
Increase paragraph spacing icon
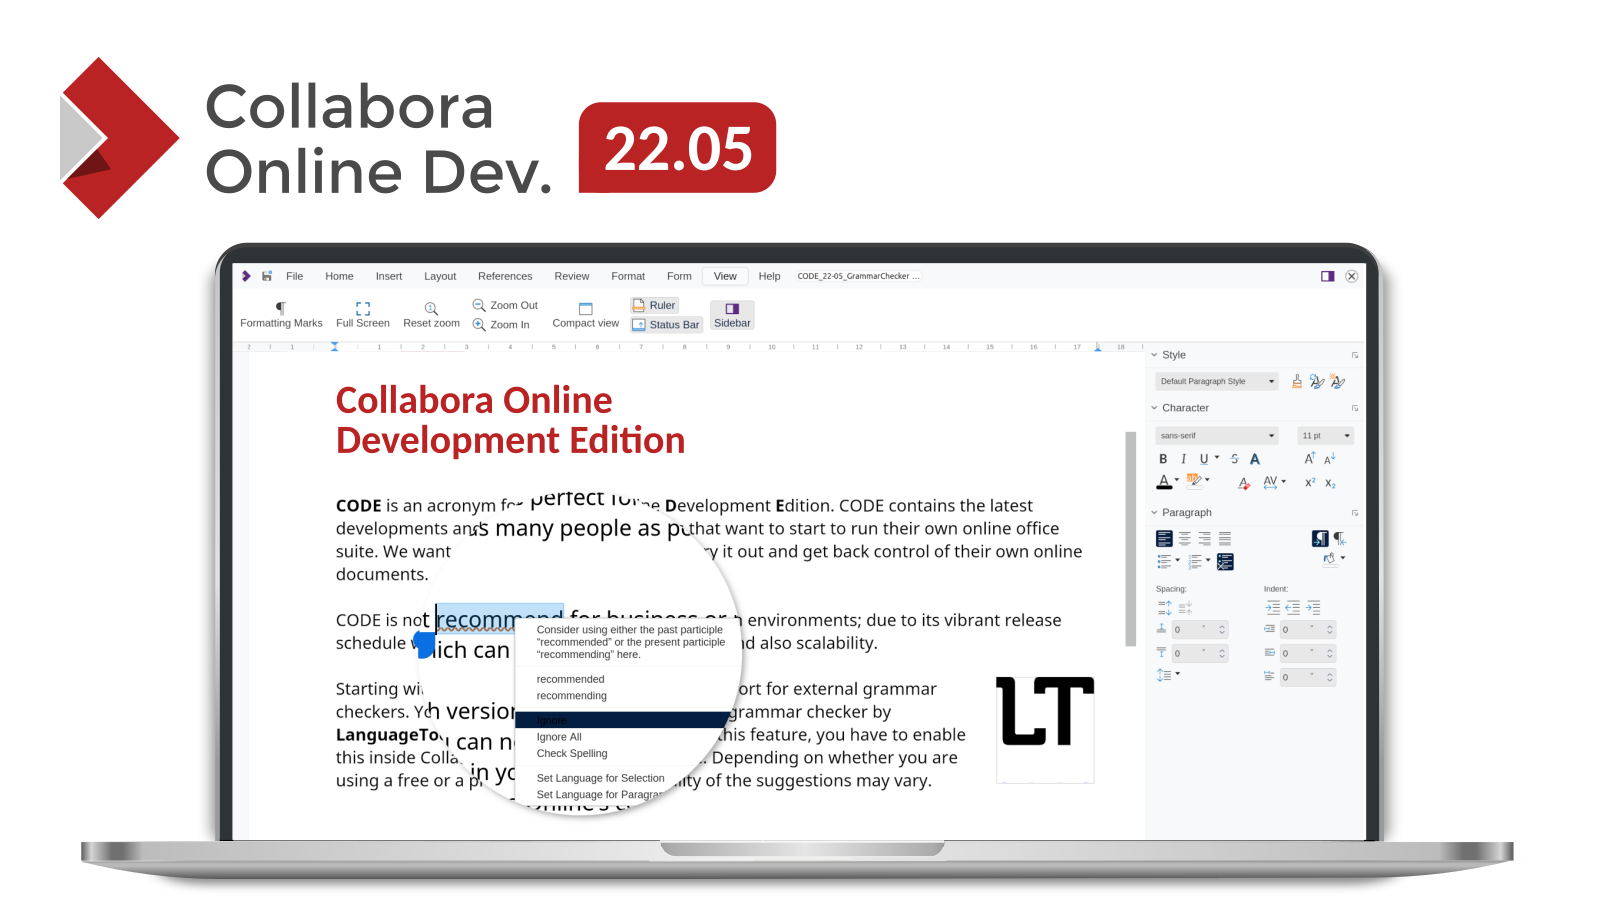pyautogui.click(x=1165, y=608)
